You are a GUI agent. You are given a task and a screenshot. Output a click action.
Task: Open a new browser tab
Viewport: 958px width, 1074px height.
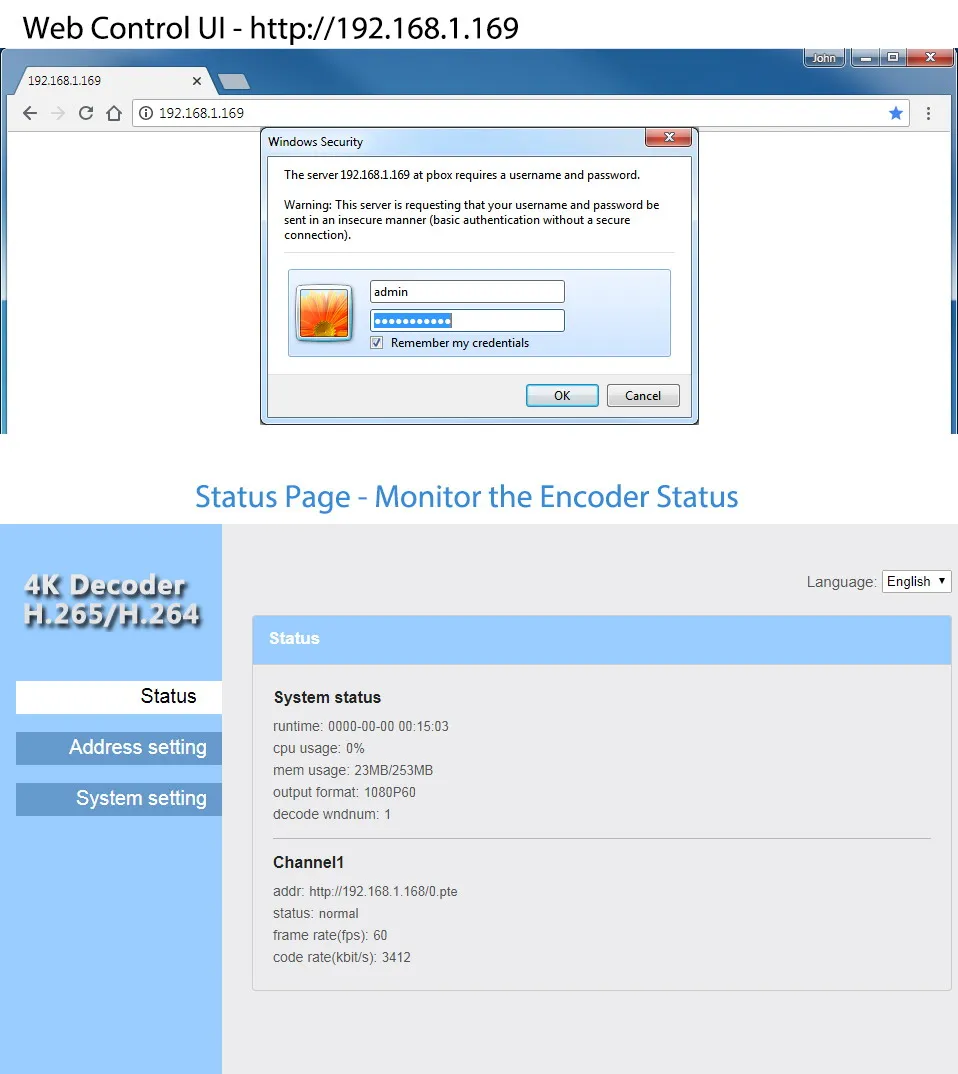click(x=234, y=82)
